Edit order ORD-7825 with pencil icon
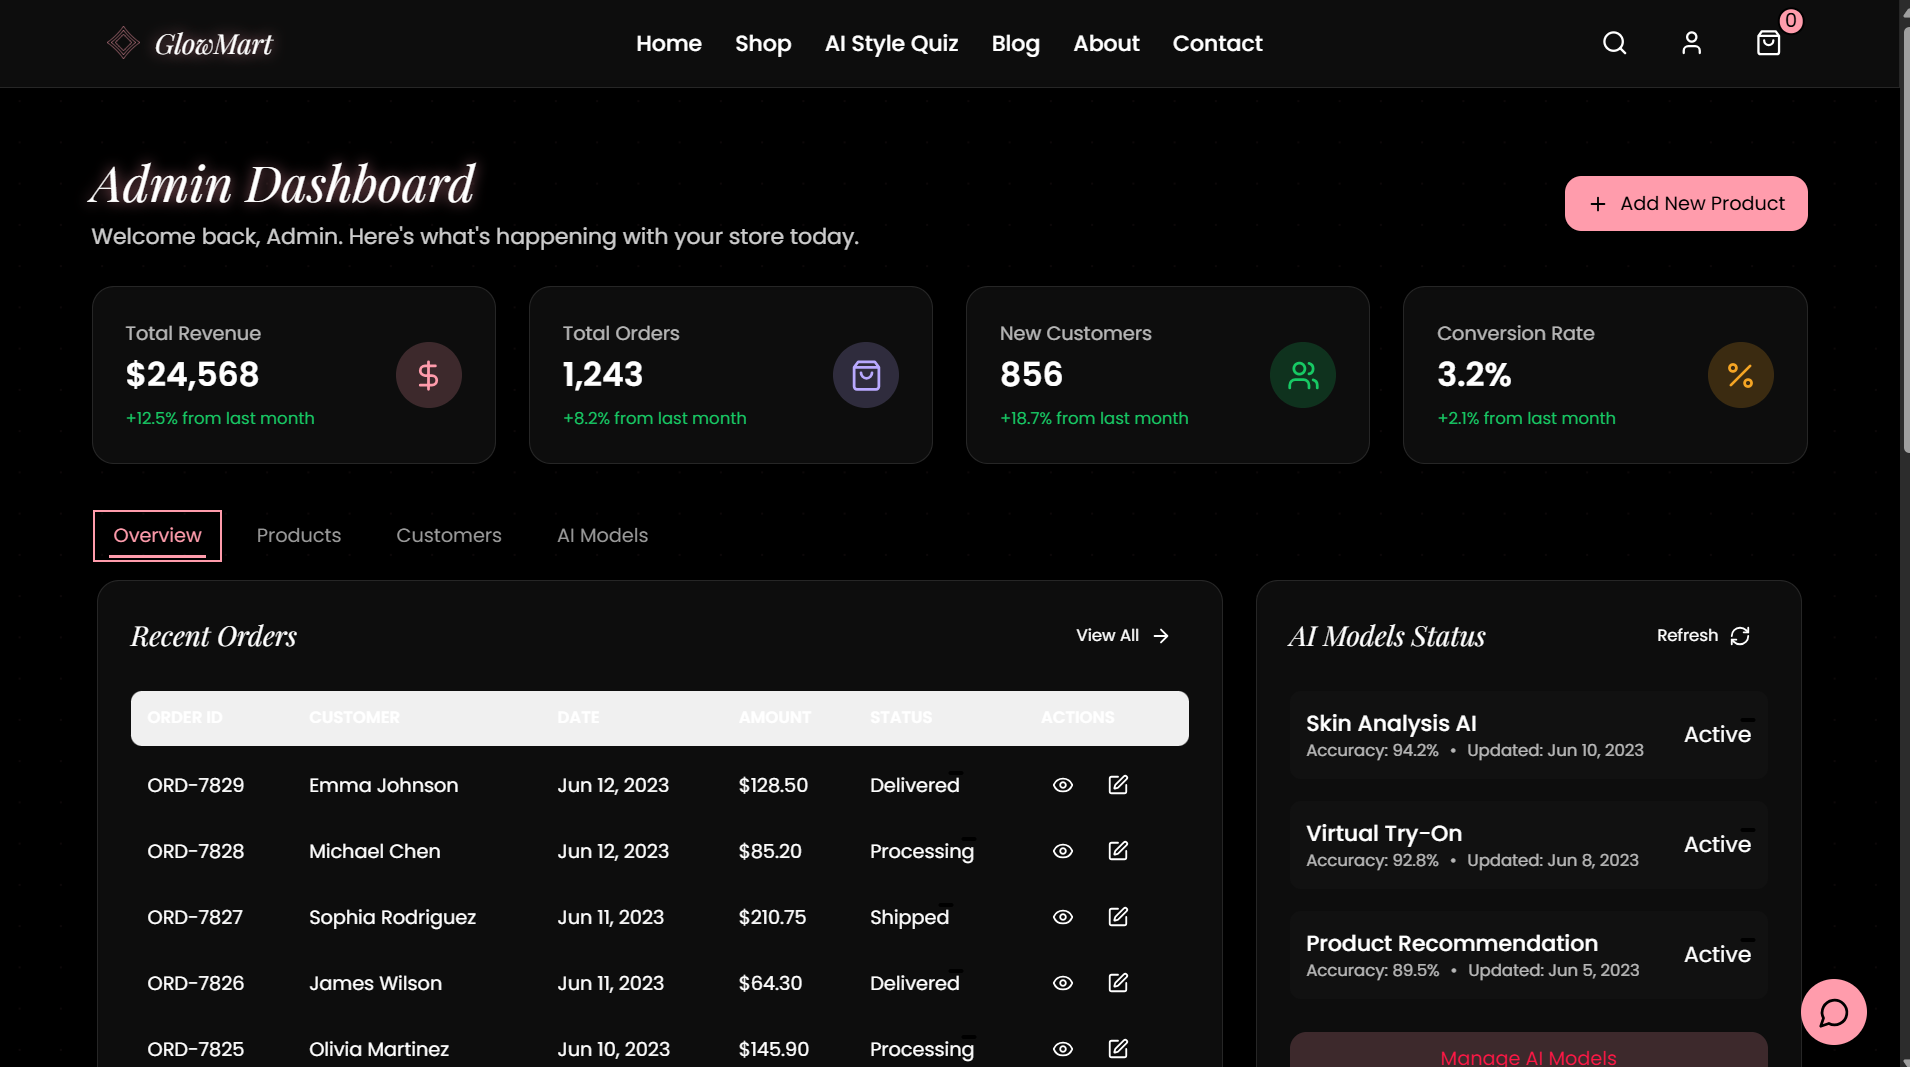 point(1118,1049)
